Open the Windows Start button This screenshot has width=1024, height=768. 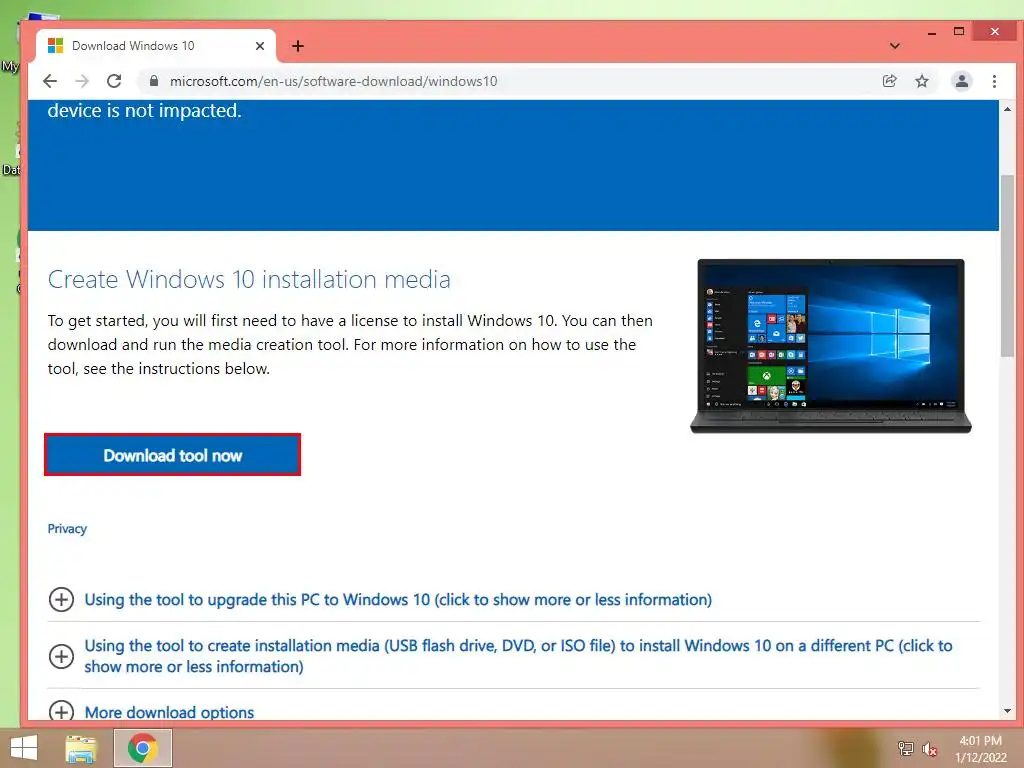pos(24,748)
